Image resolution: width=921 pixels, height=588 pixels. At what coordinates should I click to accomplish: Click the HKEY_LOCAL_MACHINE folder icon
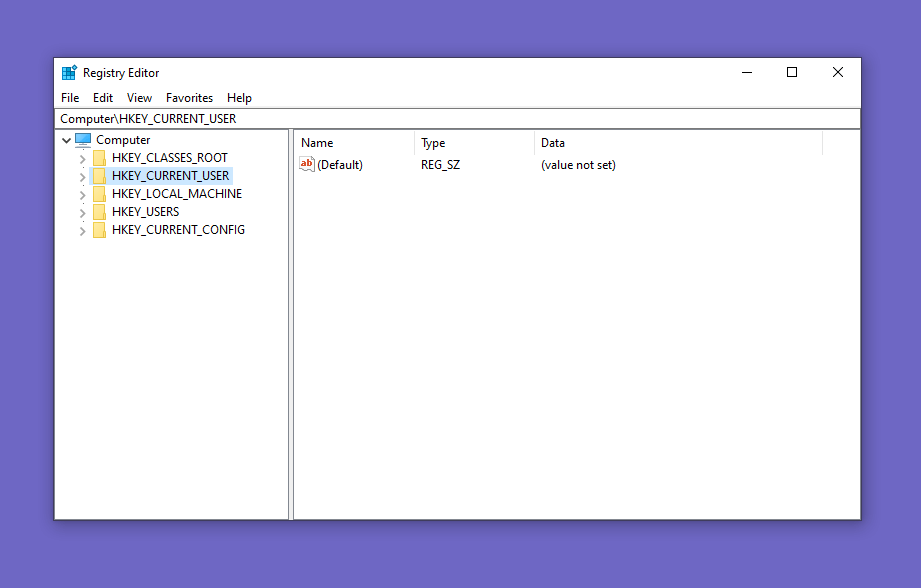click(99, 194)
